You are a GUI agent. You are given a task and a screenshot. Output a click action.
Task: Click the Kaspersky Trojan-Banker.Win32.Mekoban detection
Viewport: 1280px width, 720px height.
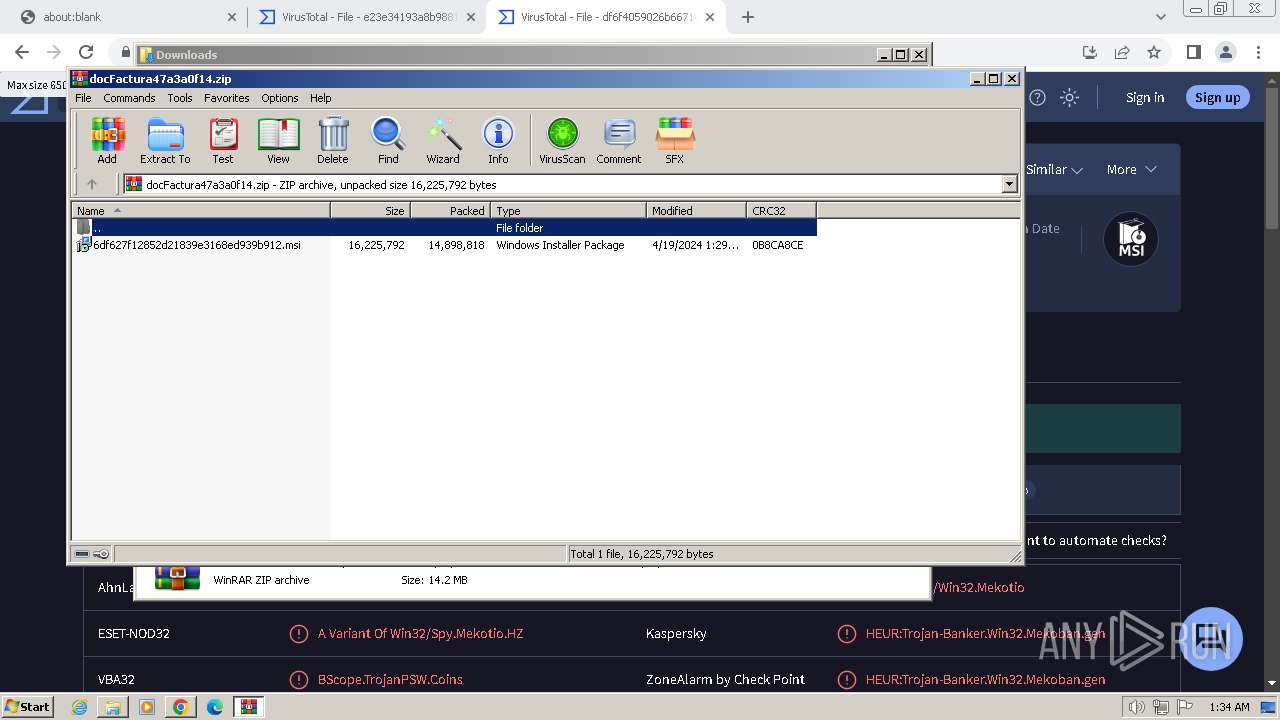point(985,633)
